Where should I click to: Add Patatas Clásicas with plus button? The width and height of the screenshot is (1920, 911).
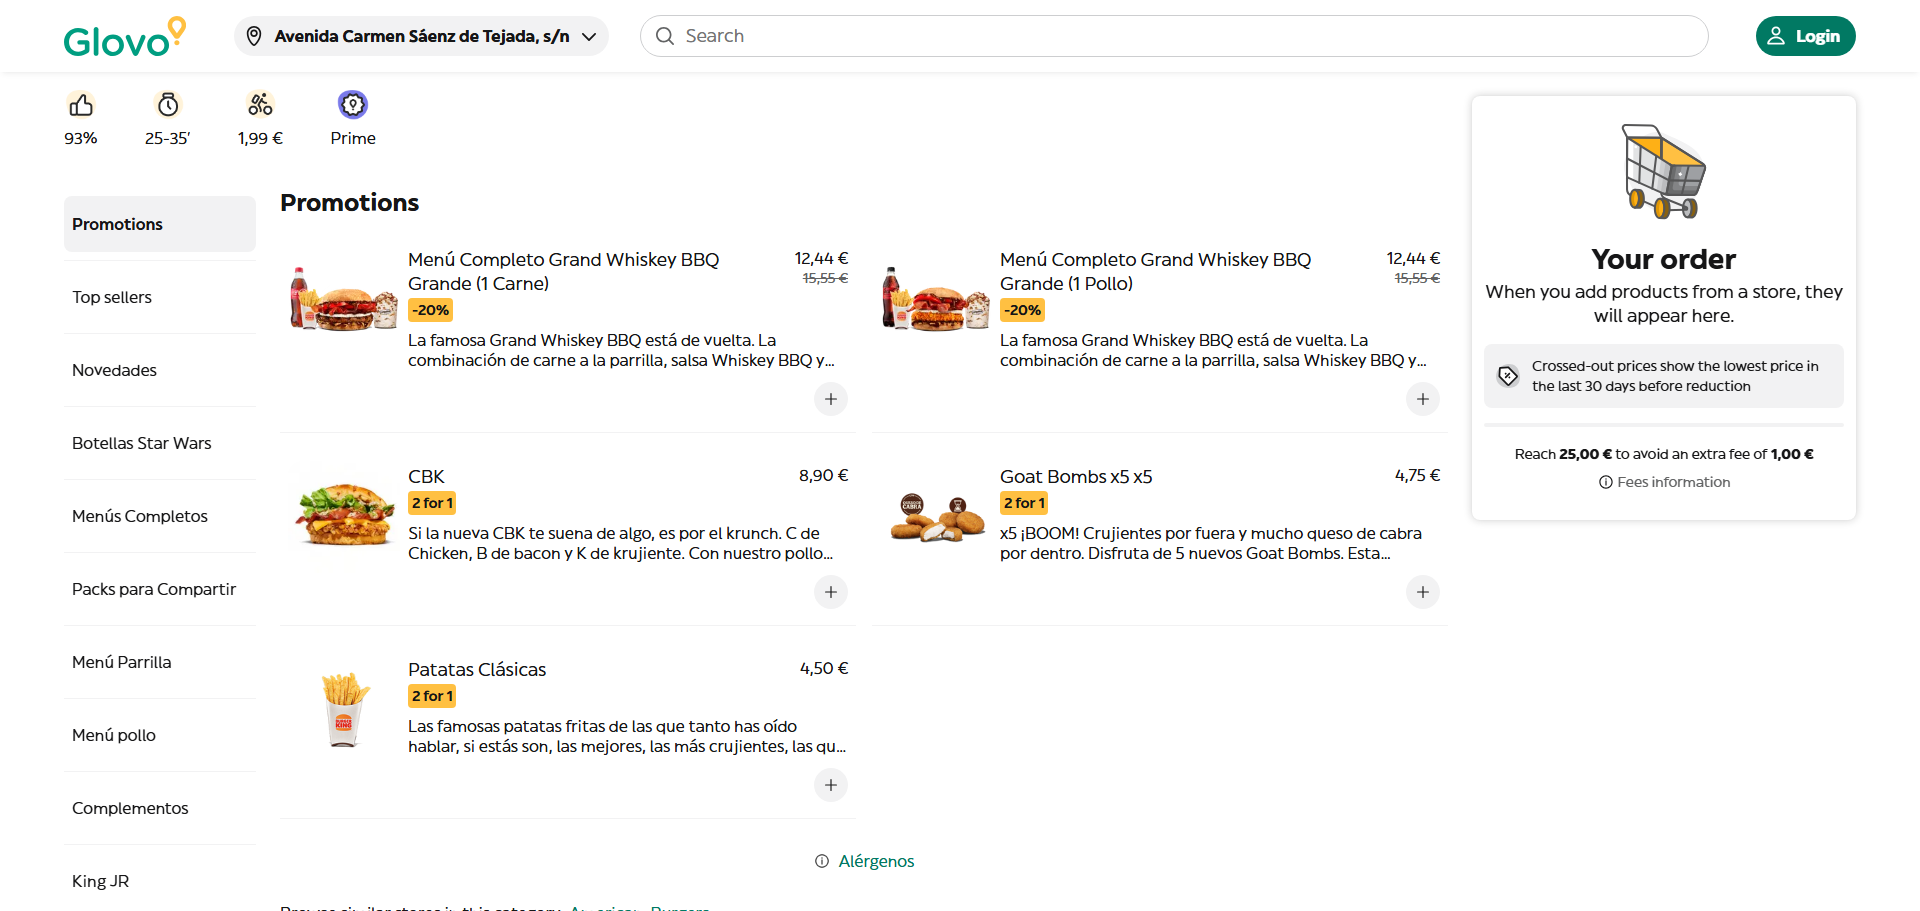point(830,785)
